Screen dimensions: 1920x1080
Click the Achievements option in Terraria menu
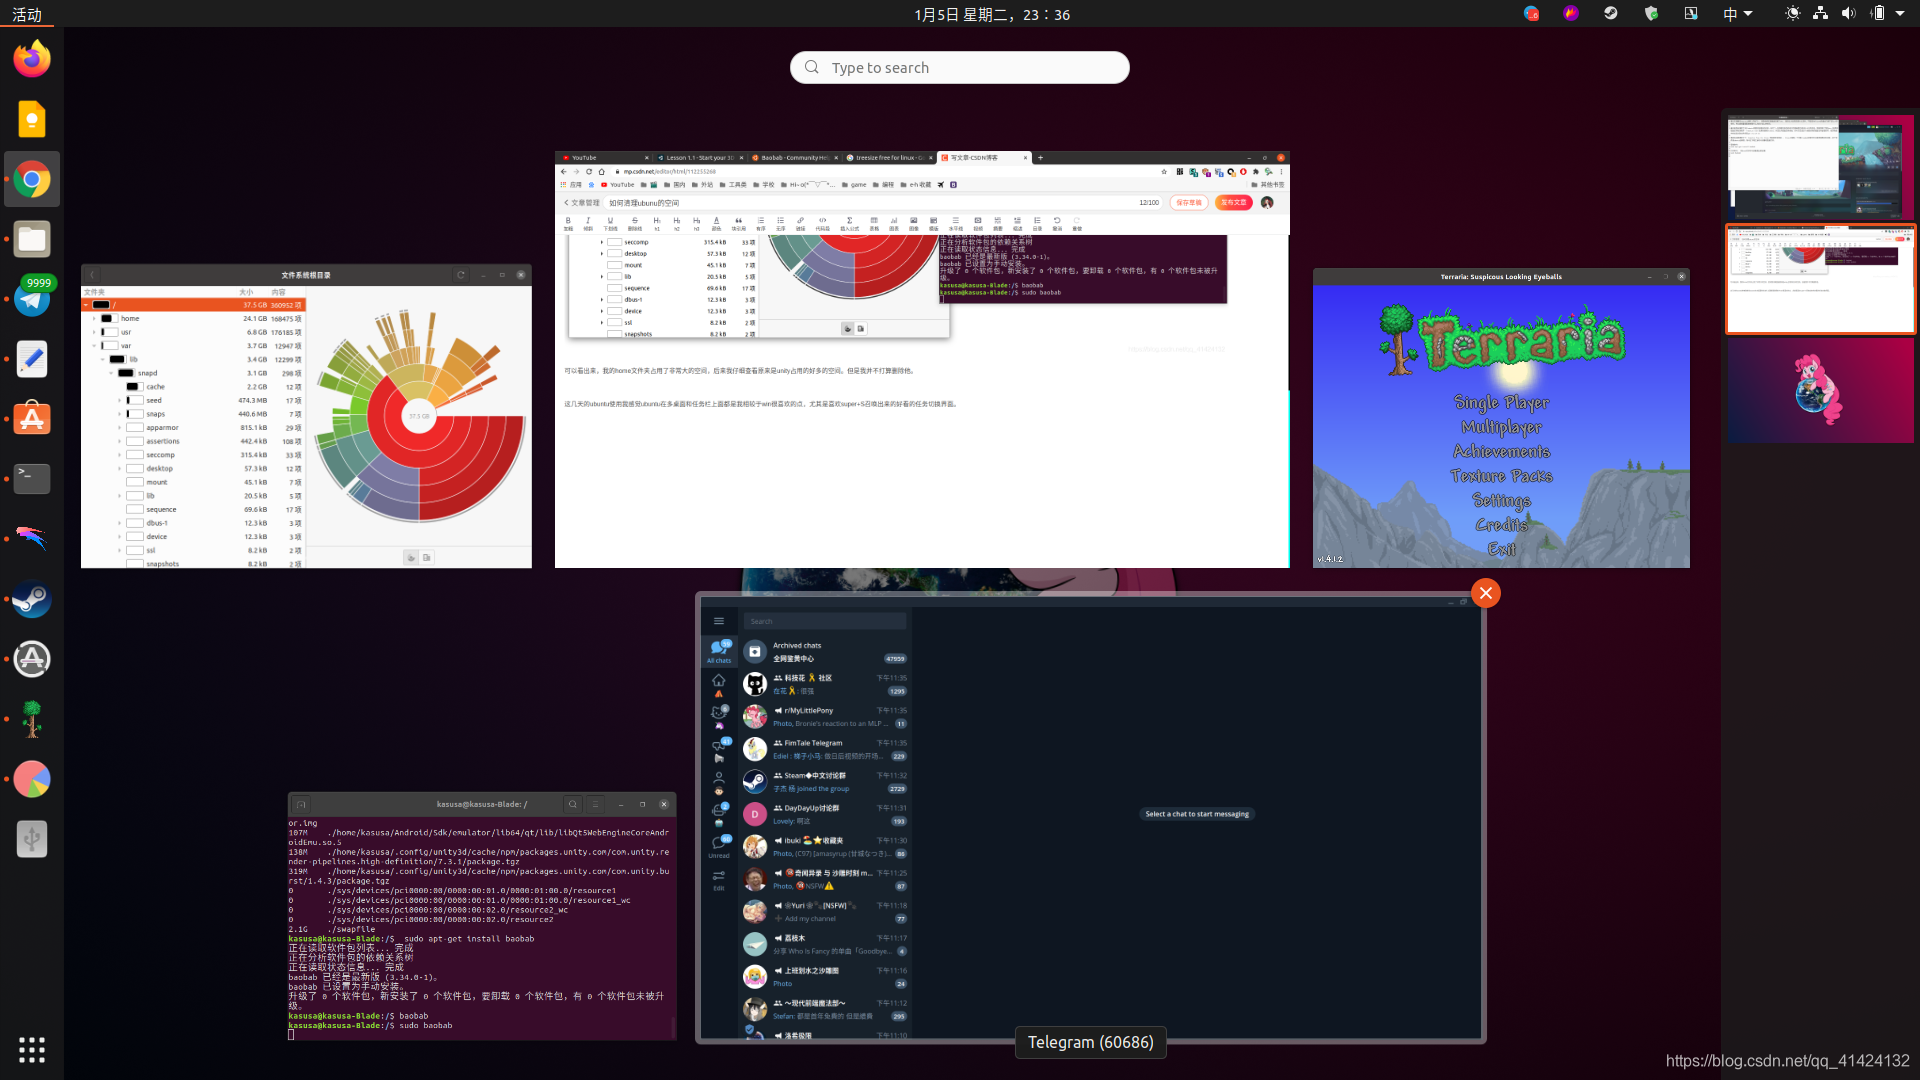[x=1501, y=451]
